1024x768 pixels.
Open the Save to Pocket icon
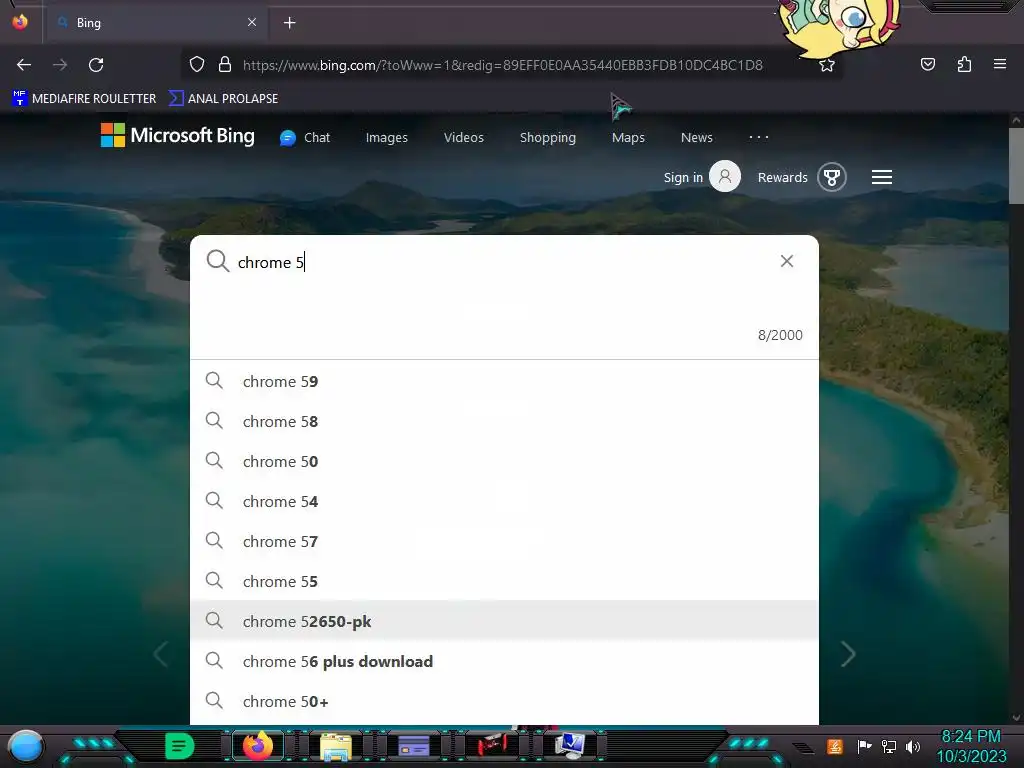click(x=927, y=64)
